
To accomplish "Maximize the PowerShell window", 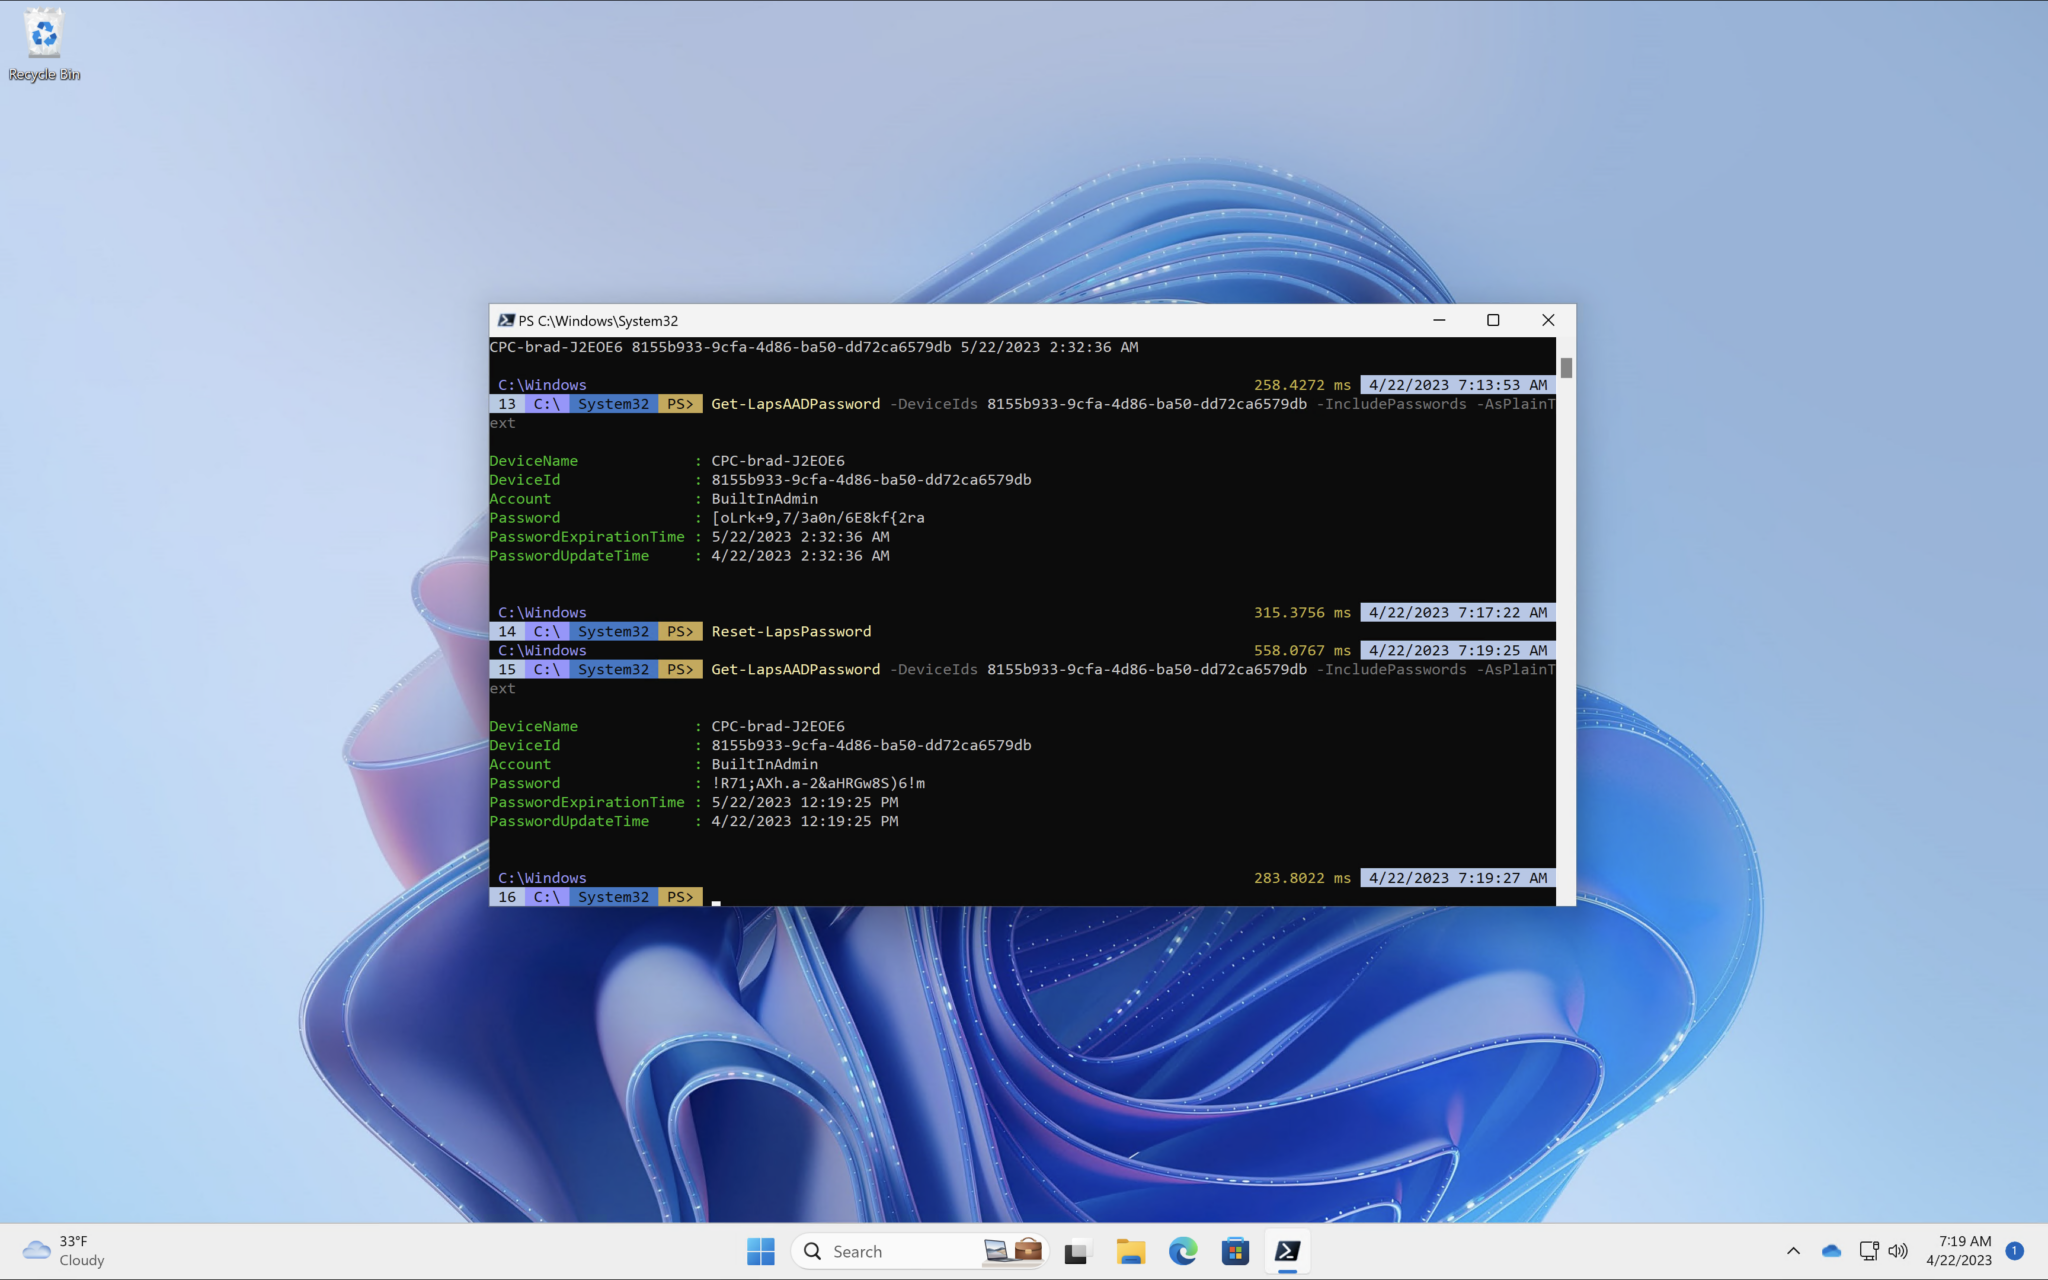I will (x=1493, y=320).
